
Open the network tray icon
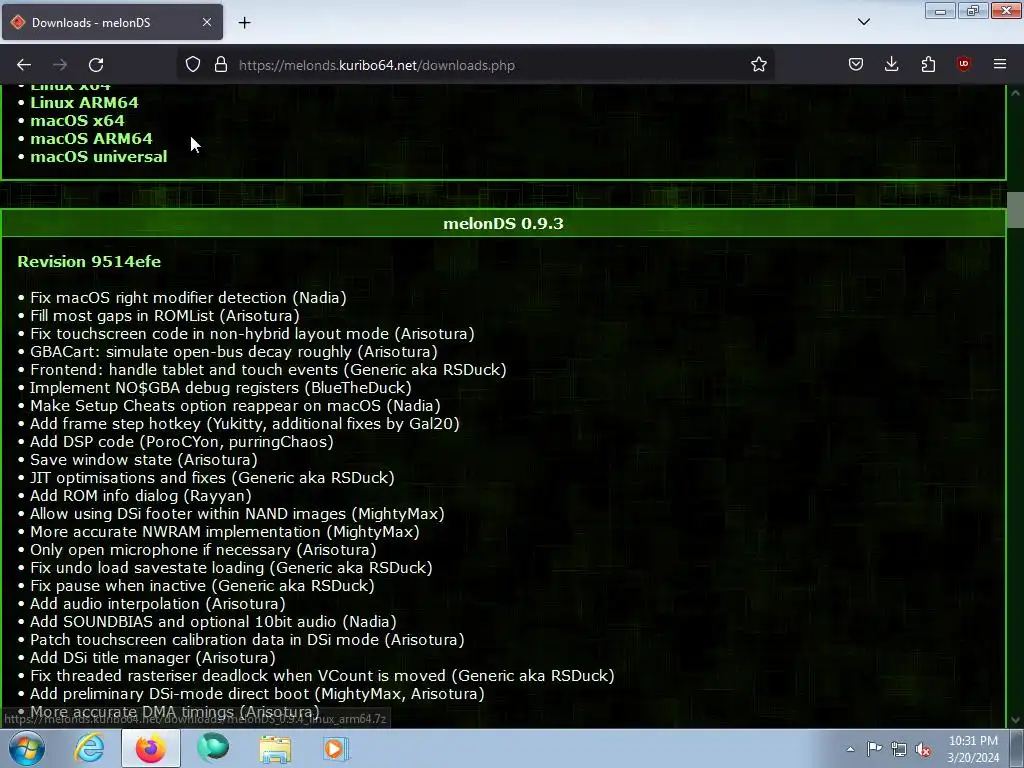coord(899,750)
